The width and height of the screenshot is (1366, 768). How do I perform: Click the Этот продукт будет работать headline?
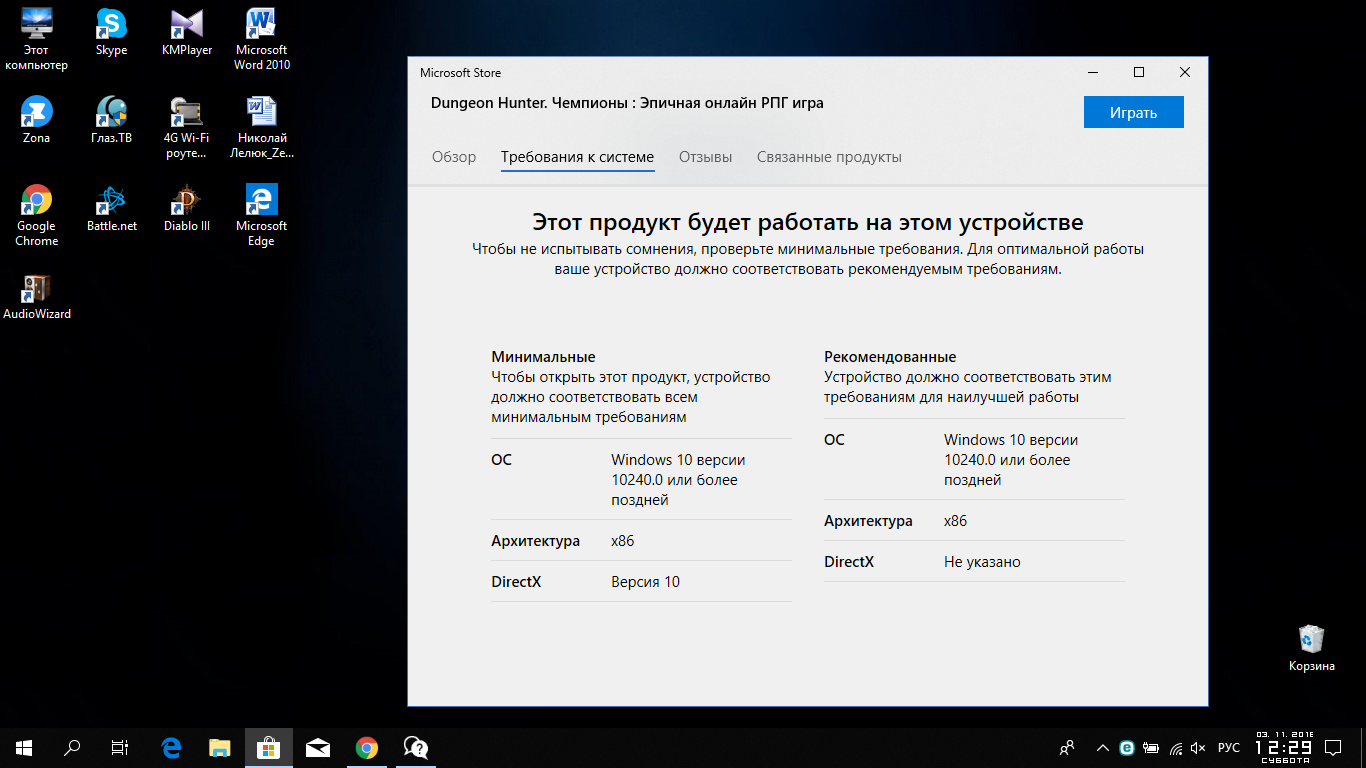(x=808, y=222)
